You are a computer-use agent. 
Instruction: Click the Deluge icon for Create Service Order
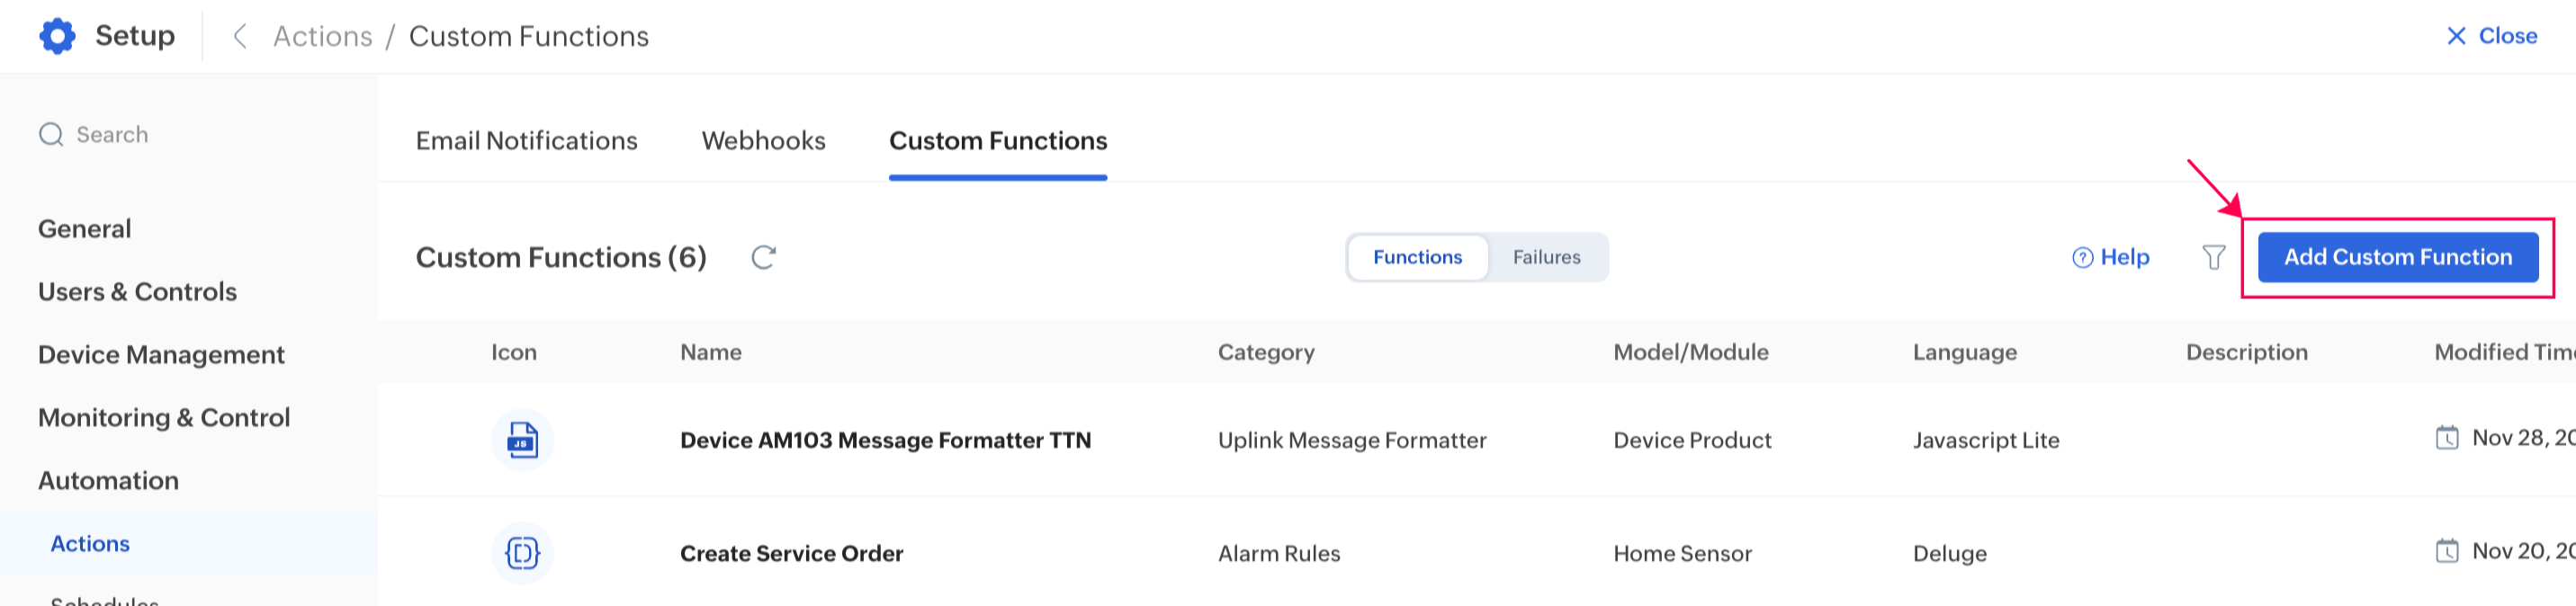(x=522, y=553)
